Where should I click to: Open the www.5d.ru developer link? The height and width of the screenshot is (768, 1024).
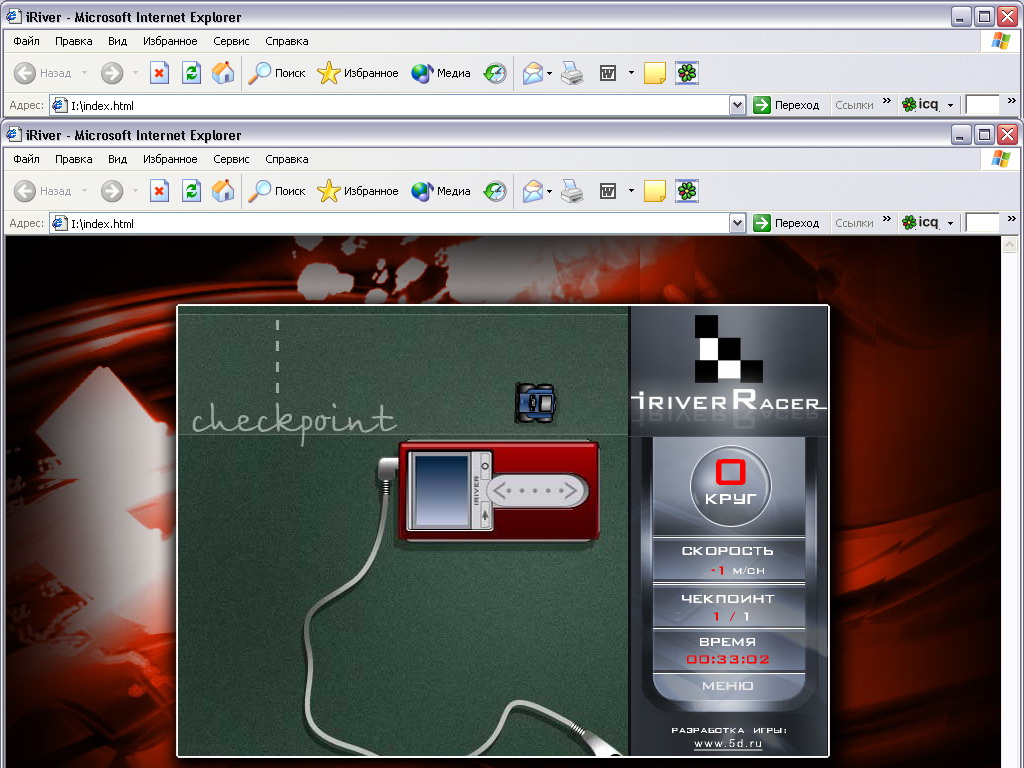(x=728, y=744)
